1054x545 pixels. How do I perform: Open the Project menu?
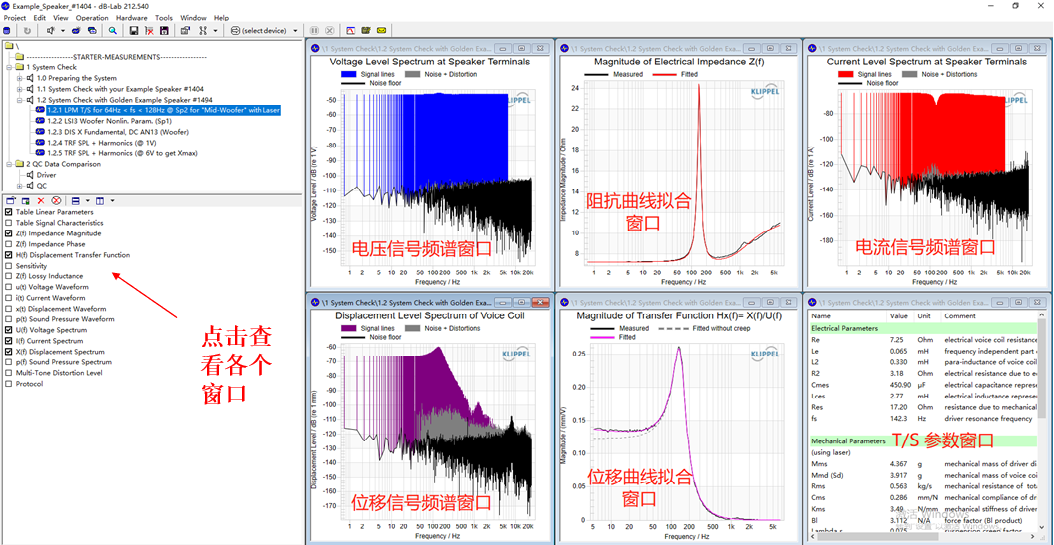15,18
